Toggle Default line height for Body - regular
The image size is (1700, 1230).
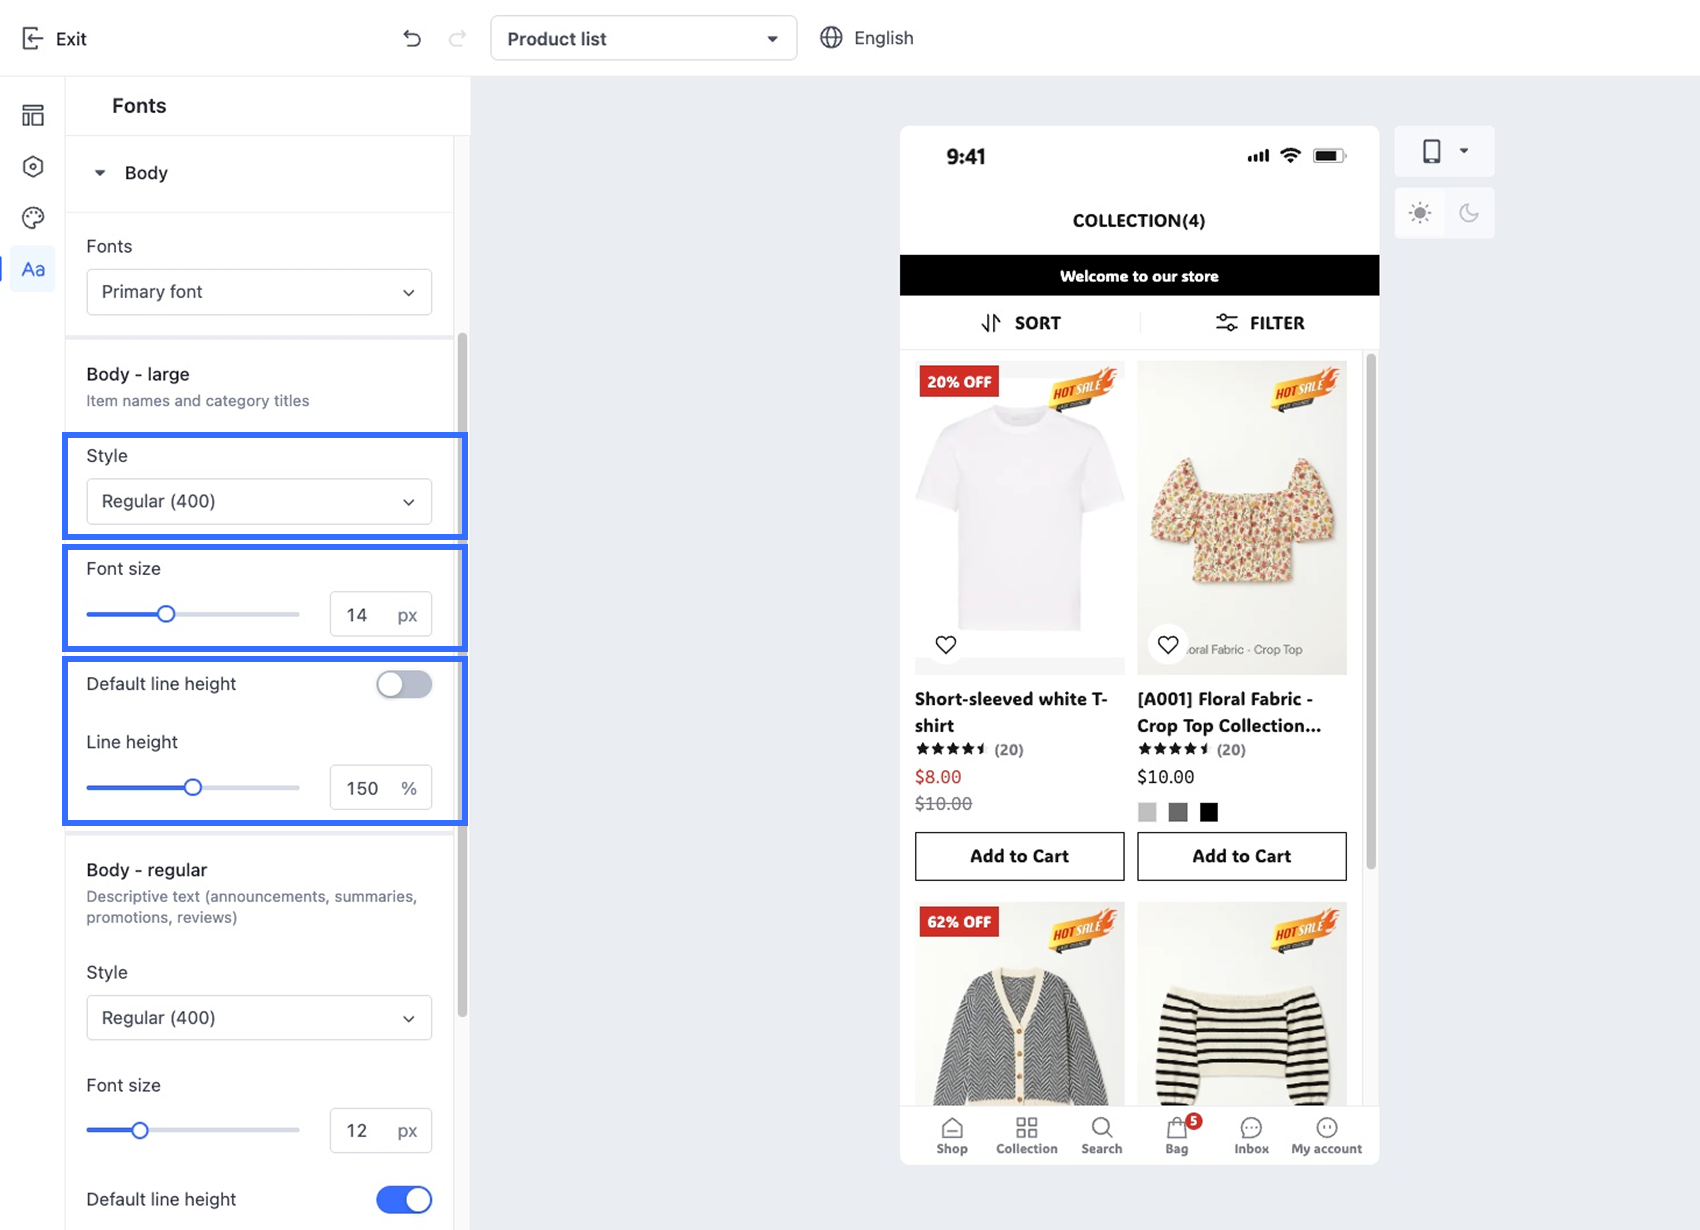(404, 1200)
